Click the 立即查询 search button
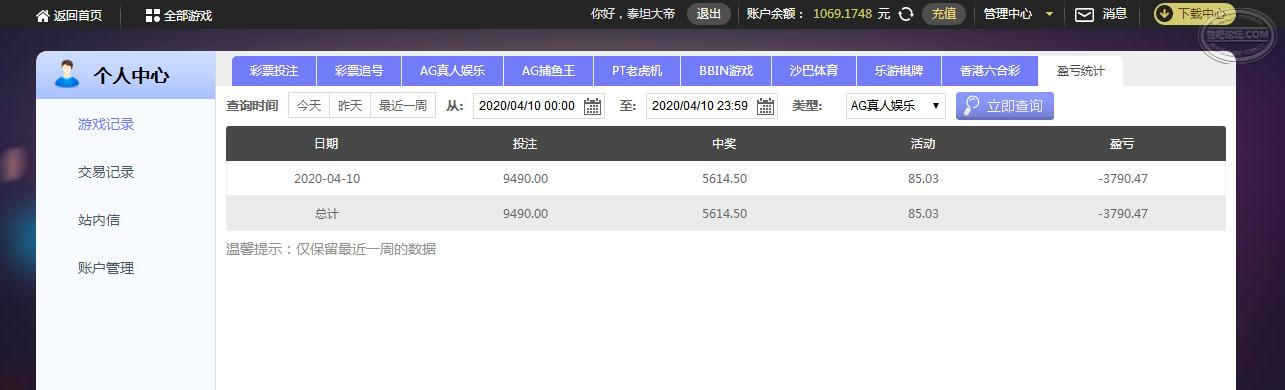 pos(1004,106)
